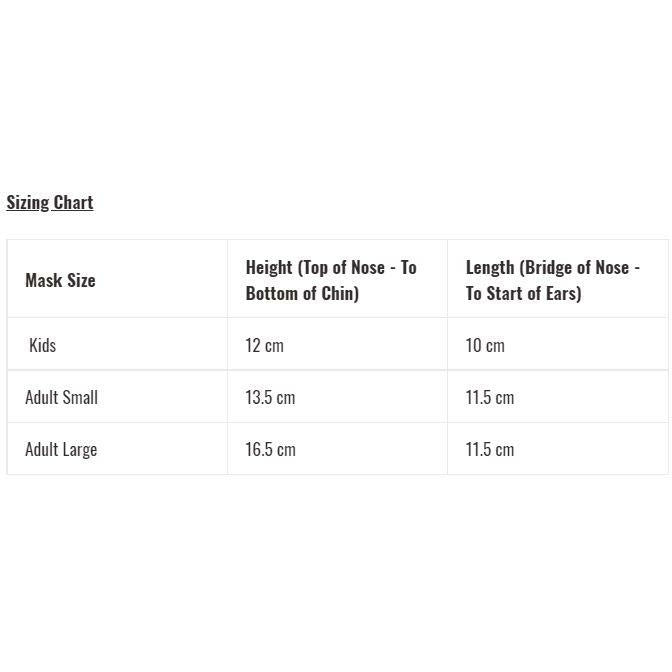Click Adult Small's 11.5 cm length value
672x672 pixels.
click(x=490, y=397)
